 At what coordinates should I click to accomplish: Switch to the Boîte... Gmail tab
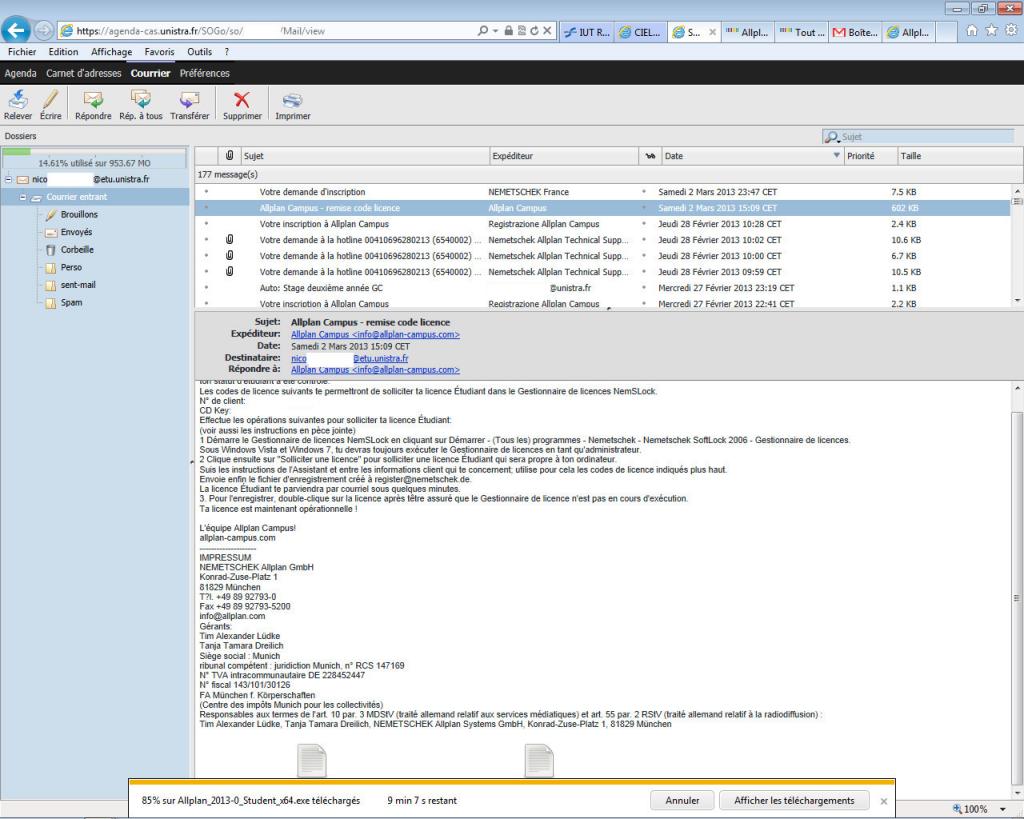pyautogui.click(x=856, y=31)
